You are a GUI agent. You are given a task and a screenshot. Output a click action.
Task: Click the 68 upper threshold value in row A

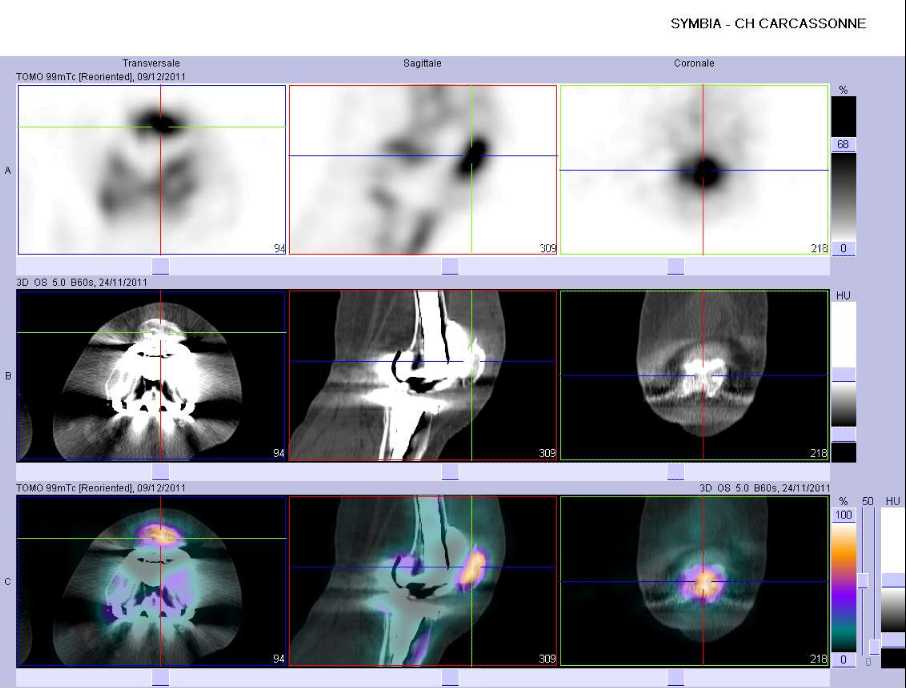[843, 144]
